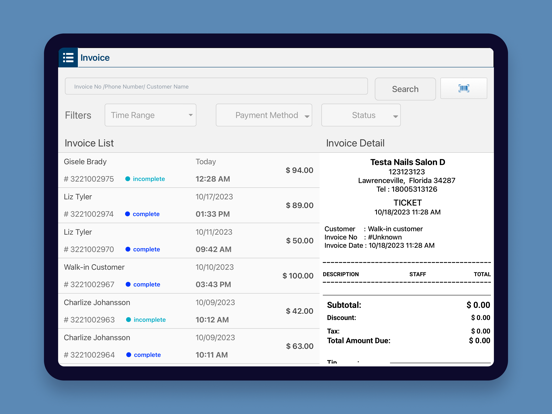Select Charlize Johansson invoice #3221002963
This screenshot has height=414, width=552.
tap(189, 311)
